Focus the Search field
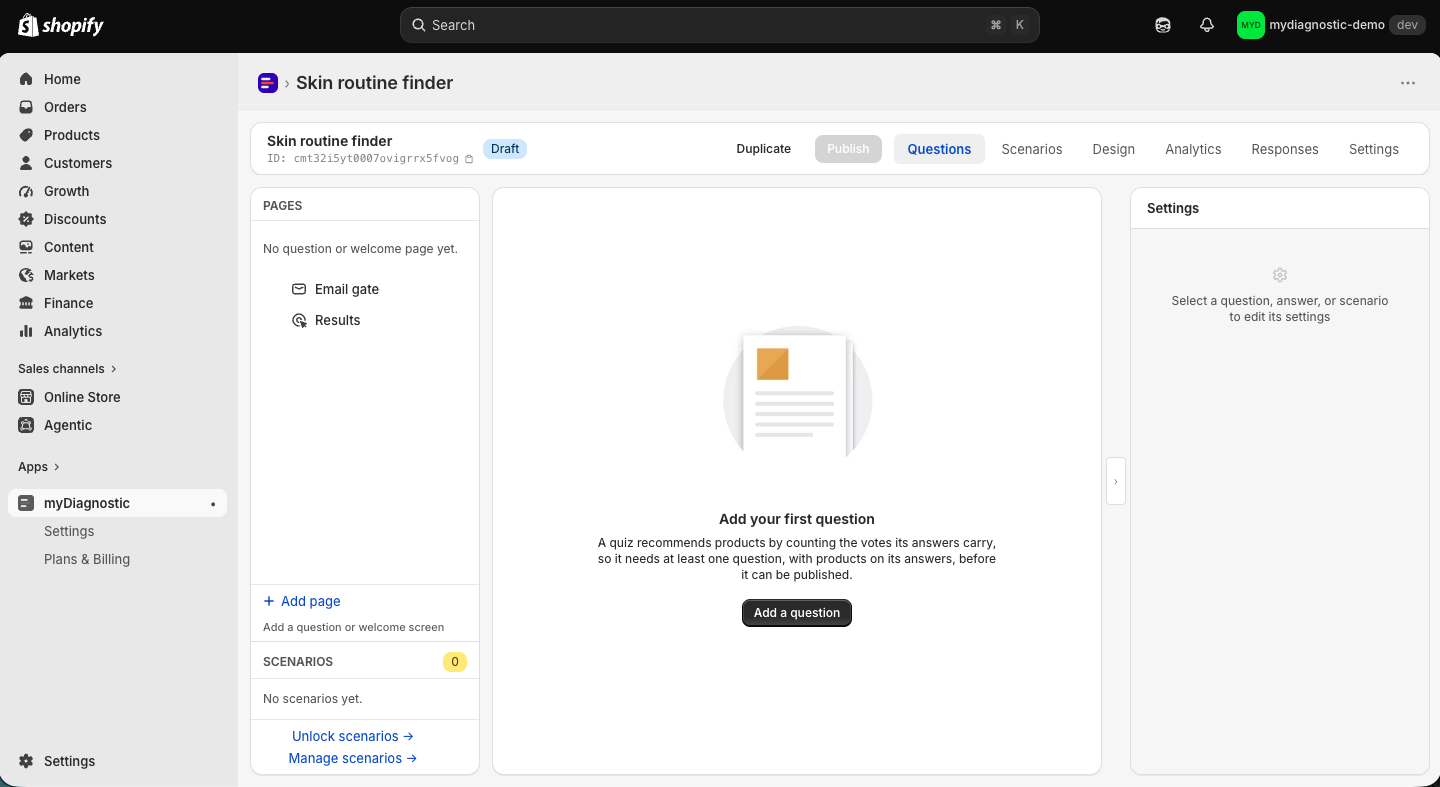This screenshot has width=1440, height=787. 720,25
